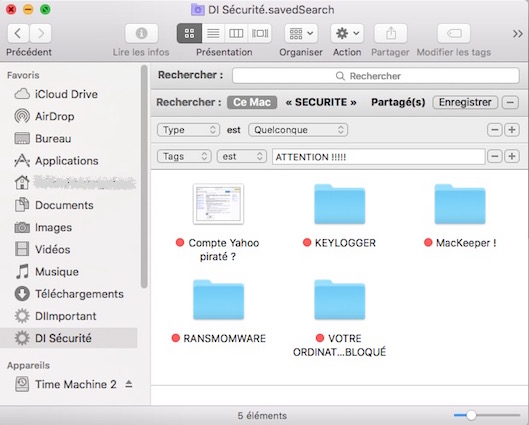The width and height of the screenshot is (529, 425).
Task: Add criterion after Type row
Action: (x=512, y=130)
